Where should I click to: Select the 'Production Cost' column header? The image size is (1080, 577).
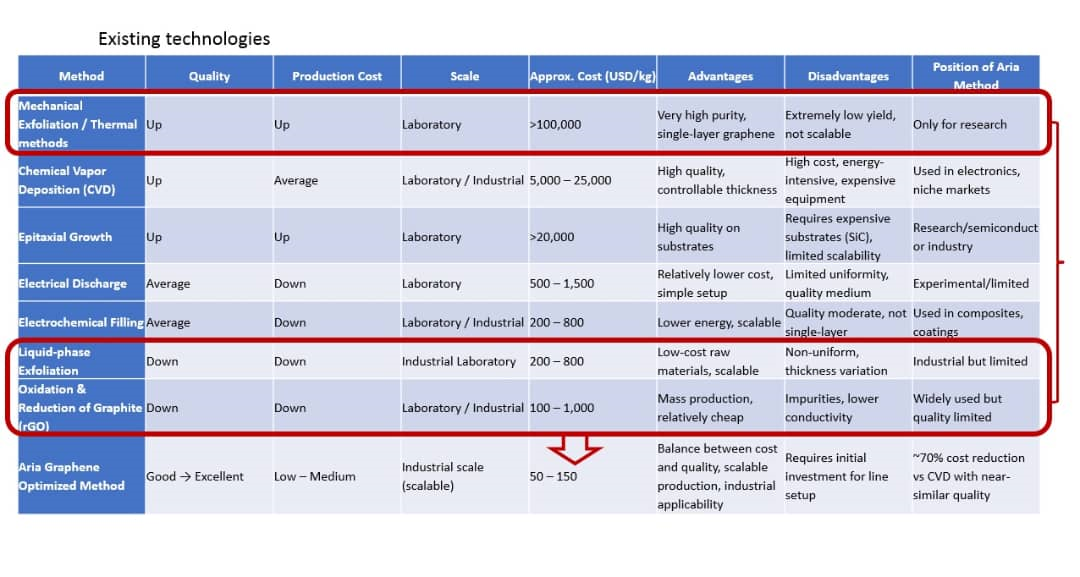click(x=337, y=76)
